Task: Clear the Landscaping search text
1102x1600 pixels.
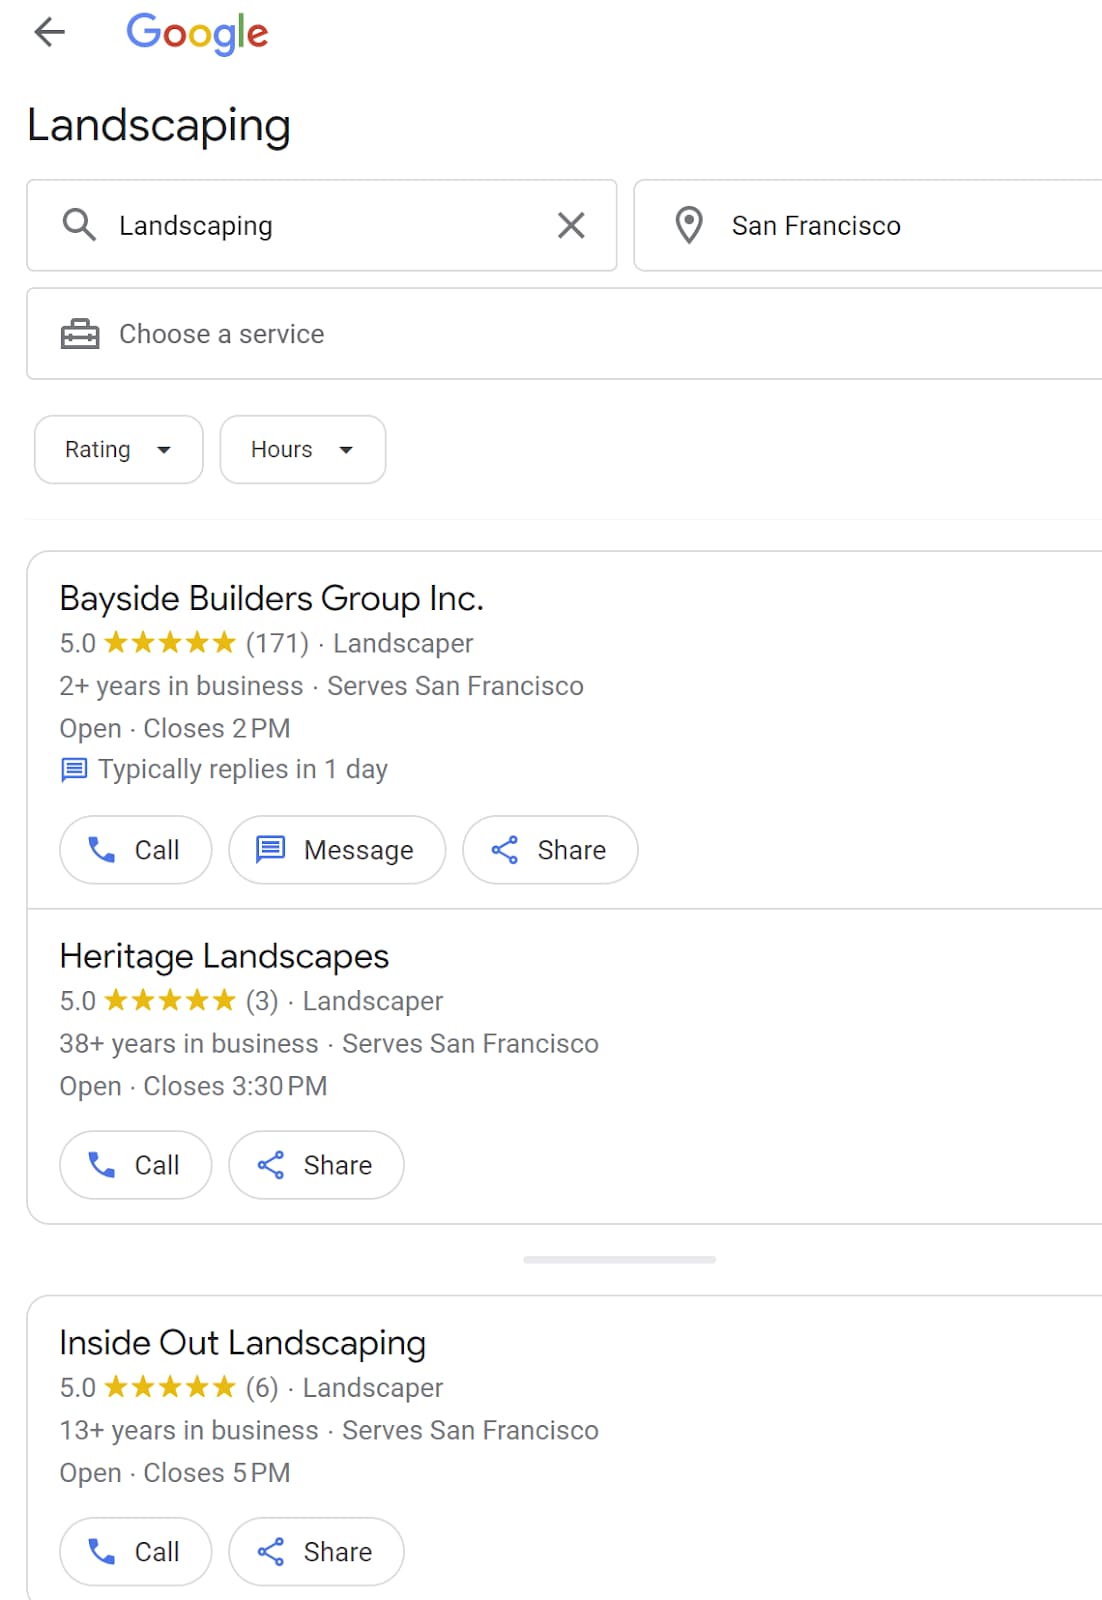Action: click(571, 226)
